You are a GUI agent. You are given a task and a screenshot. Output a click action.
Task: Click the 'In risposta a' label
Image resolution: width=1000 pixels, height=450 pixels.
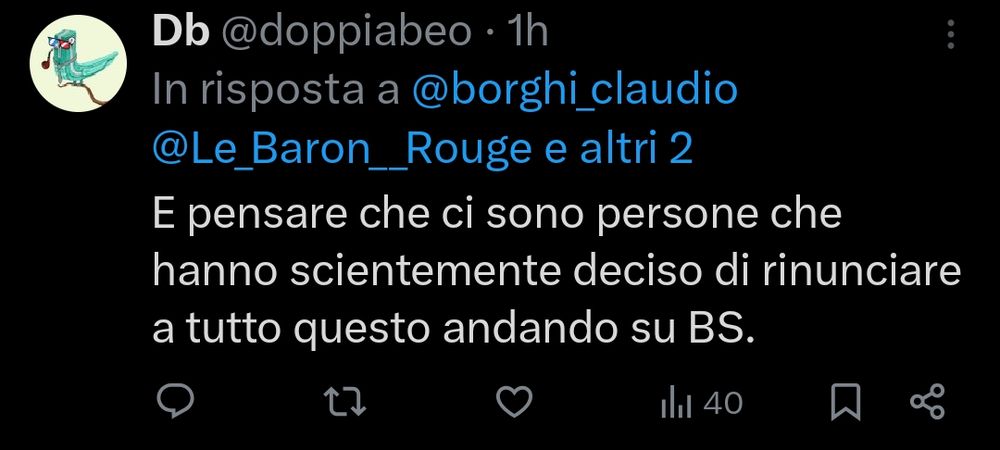[276, 91]
